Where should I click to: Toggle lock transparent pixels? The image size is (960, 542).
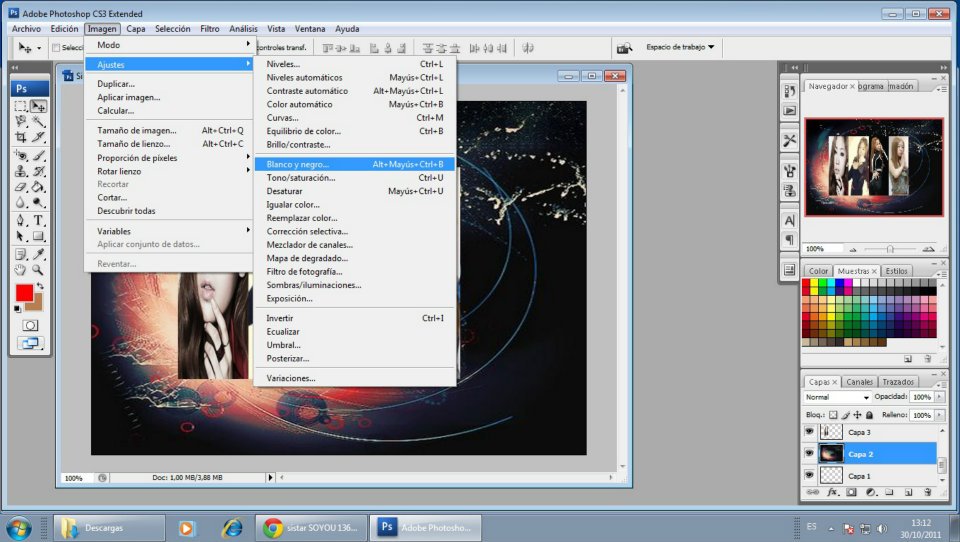coord(833,415)
